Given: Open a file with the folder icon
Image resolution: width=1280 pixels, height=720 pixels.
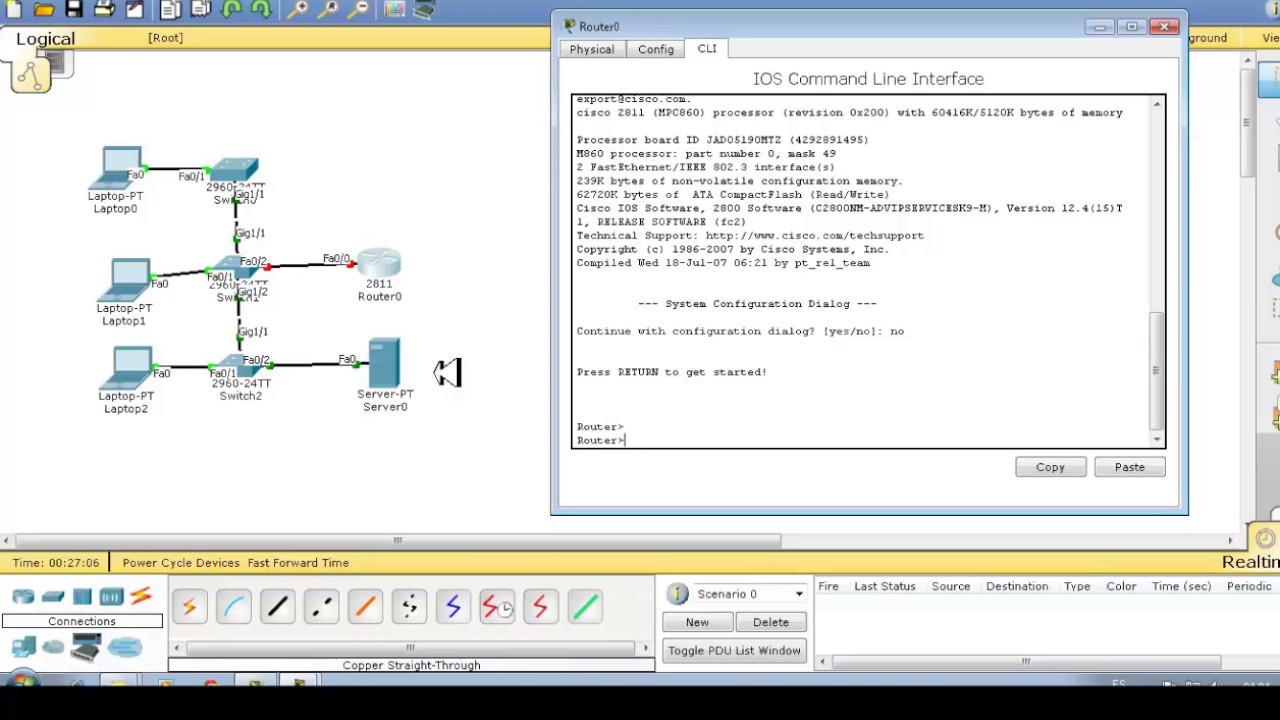Looking at the screenshot, I should tap(44, 9).
